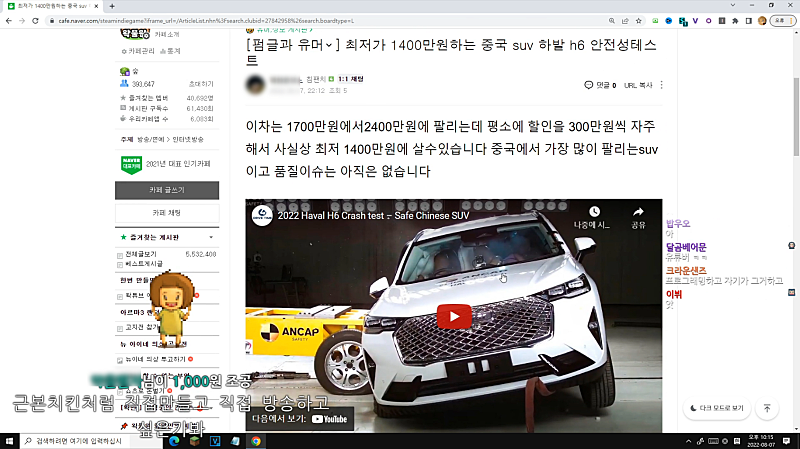Screen dimensions: 800x449
Task: Check the 베스트게시글 checkbox in sidebar
Action: [x=121, y=267]
